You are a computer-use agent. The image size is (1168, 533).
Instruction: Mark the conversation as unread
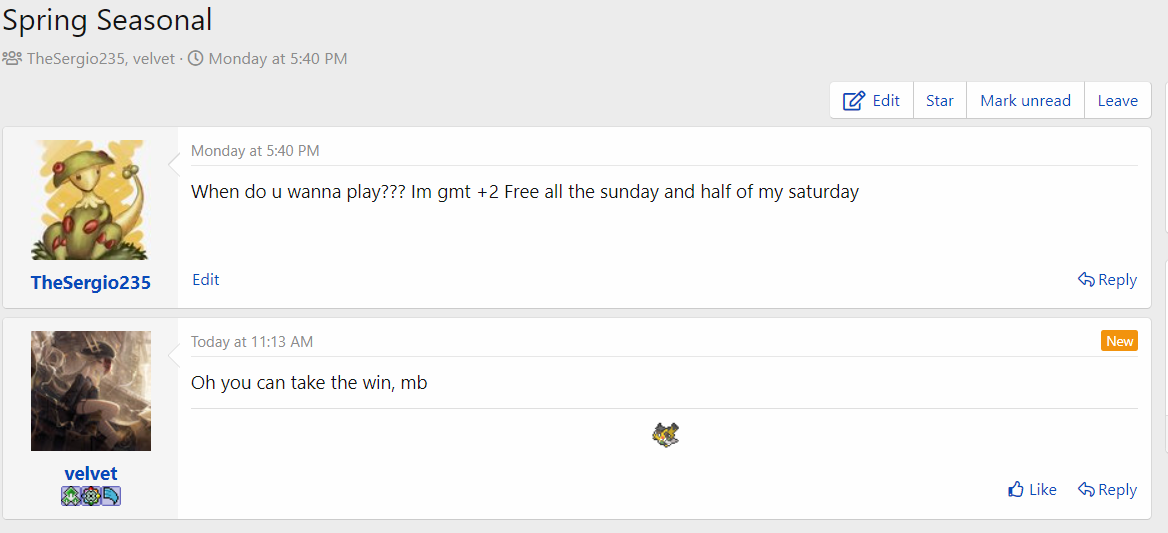tap(1025, 100)
